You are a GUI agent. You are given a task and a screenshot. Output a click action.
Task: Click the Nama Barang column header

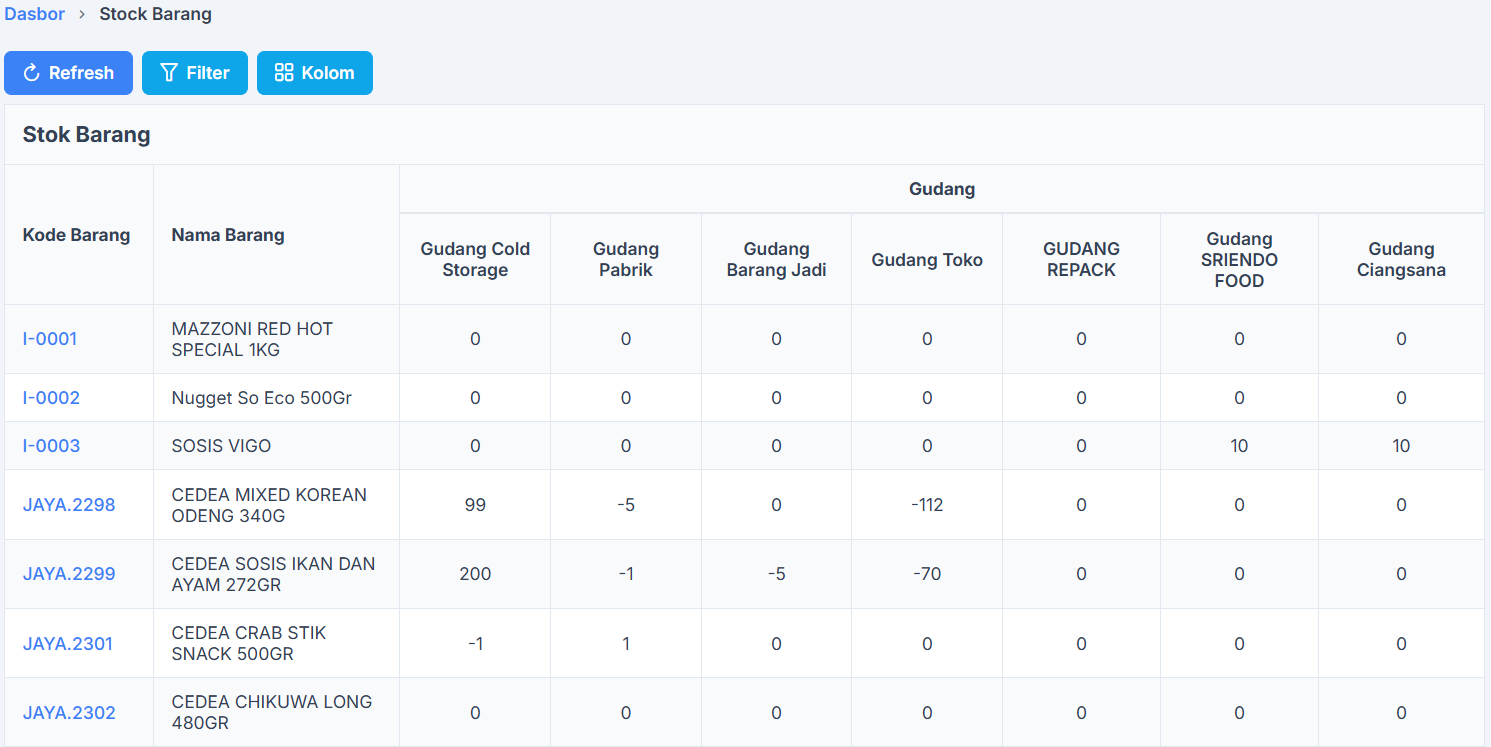(x=228, y=235)
